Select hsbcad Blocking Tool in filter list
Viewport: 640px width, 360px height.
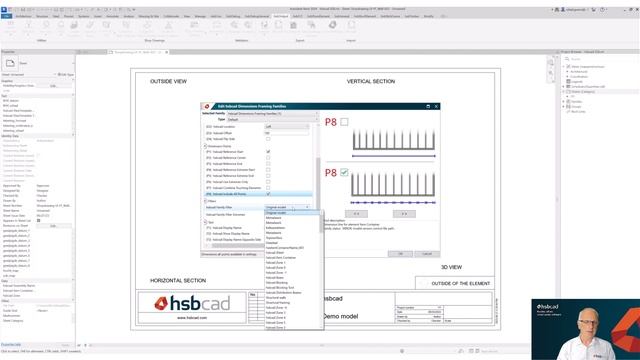coord(292,288)
